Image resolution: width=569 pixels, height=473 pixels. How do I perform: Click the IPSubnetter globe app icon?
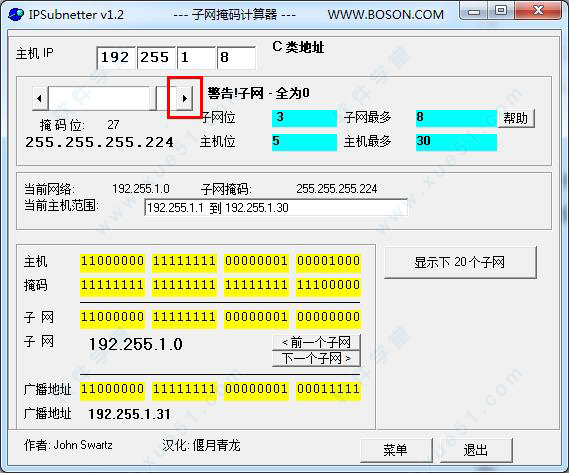[16, 15]
